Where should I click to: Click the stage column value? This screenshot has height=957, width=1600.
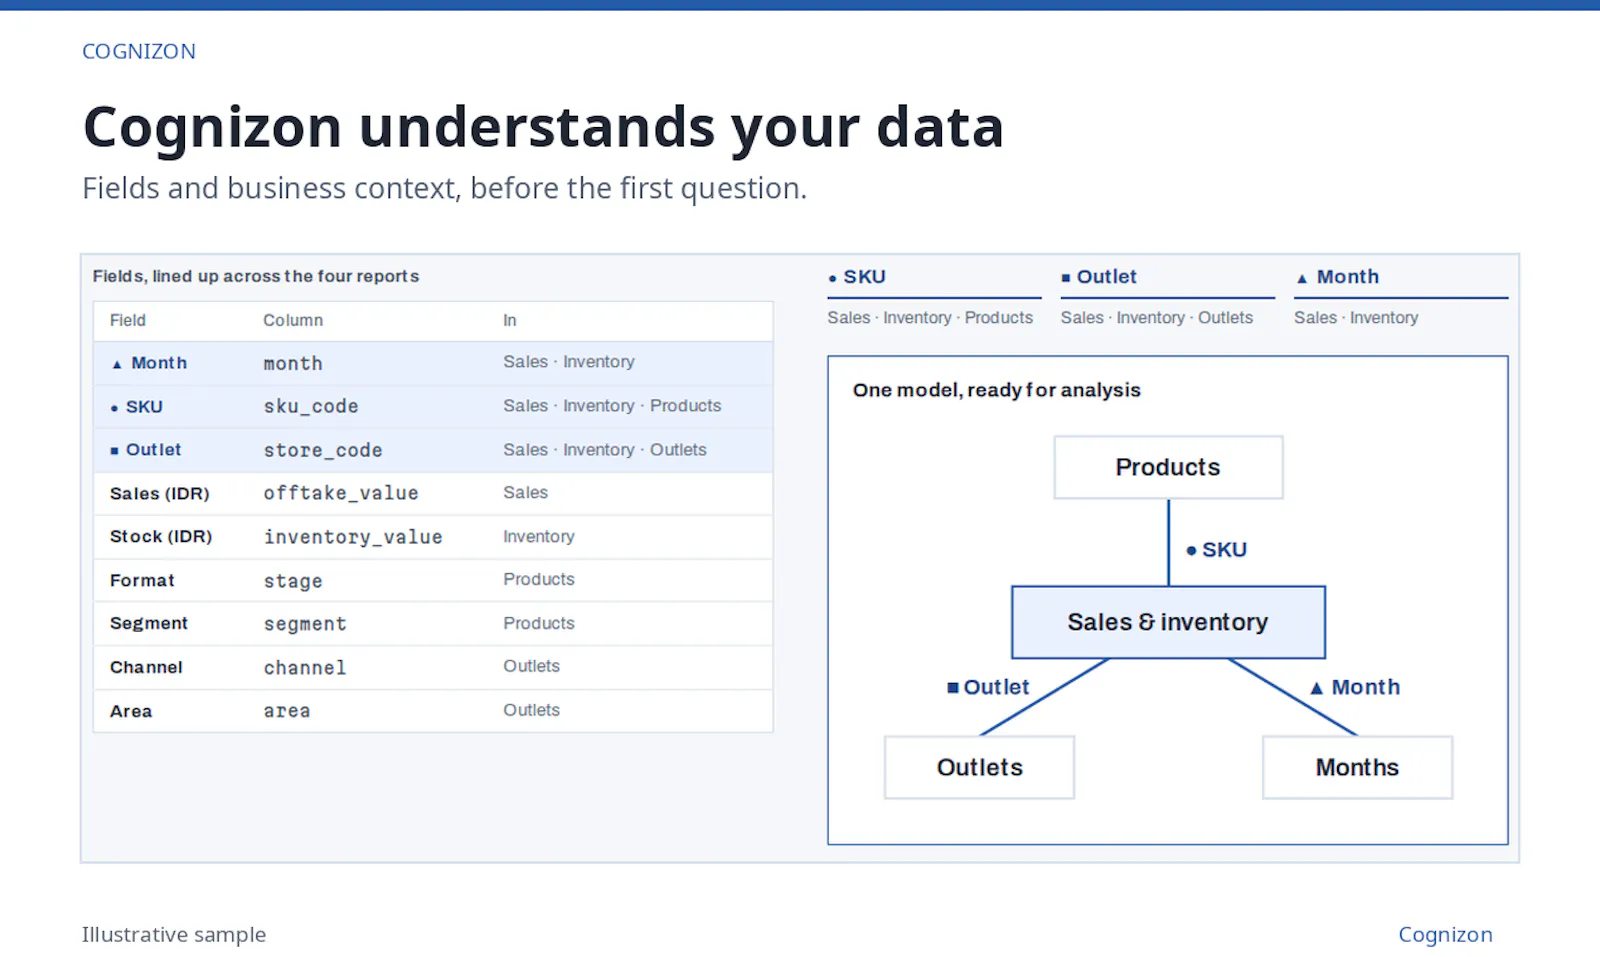point(293,581)
